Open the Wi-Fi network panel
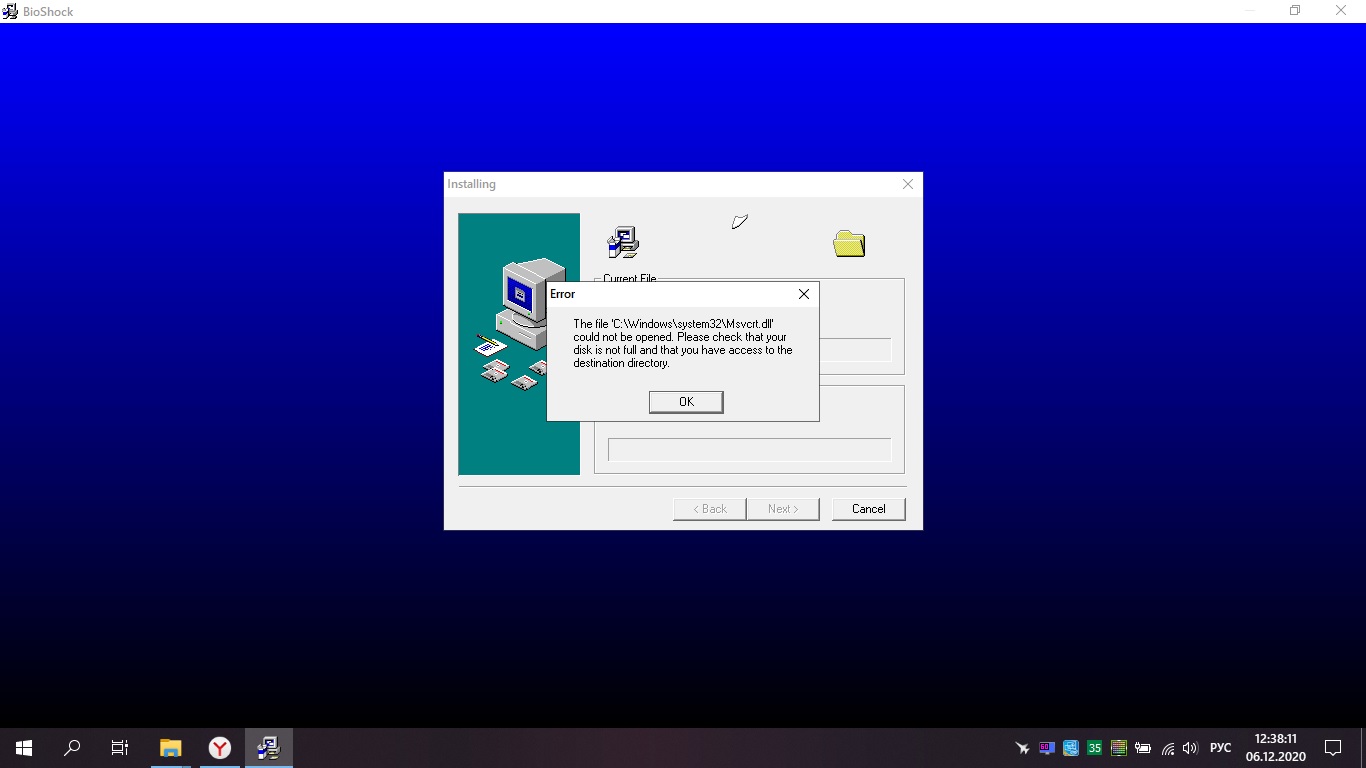This screenshot has height=768, width=1366. 1167,748
